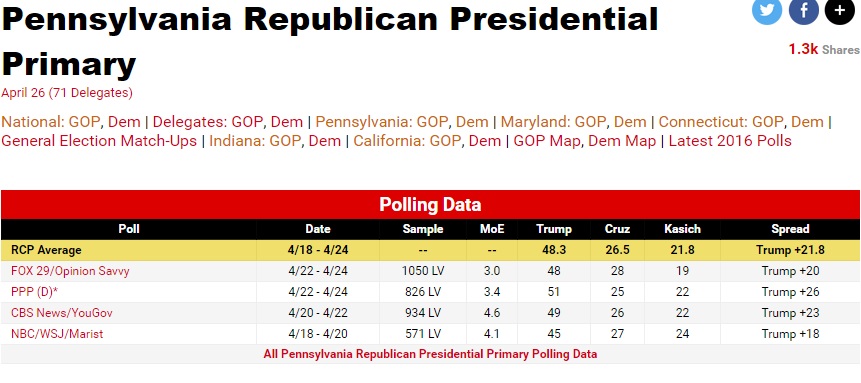861x383 pixels.
Task: Open the PPP (D) poll link
Action: click(x=35, y=292)
